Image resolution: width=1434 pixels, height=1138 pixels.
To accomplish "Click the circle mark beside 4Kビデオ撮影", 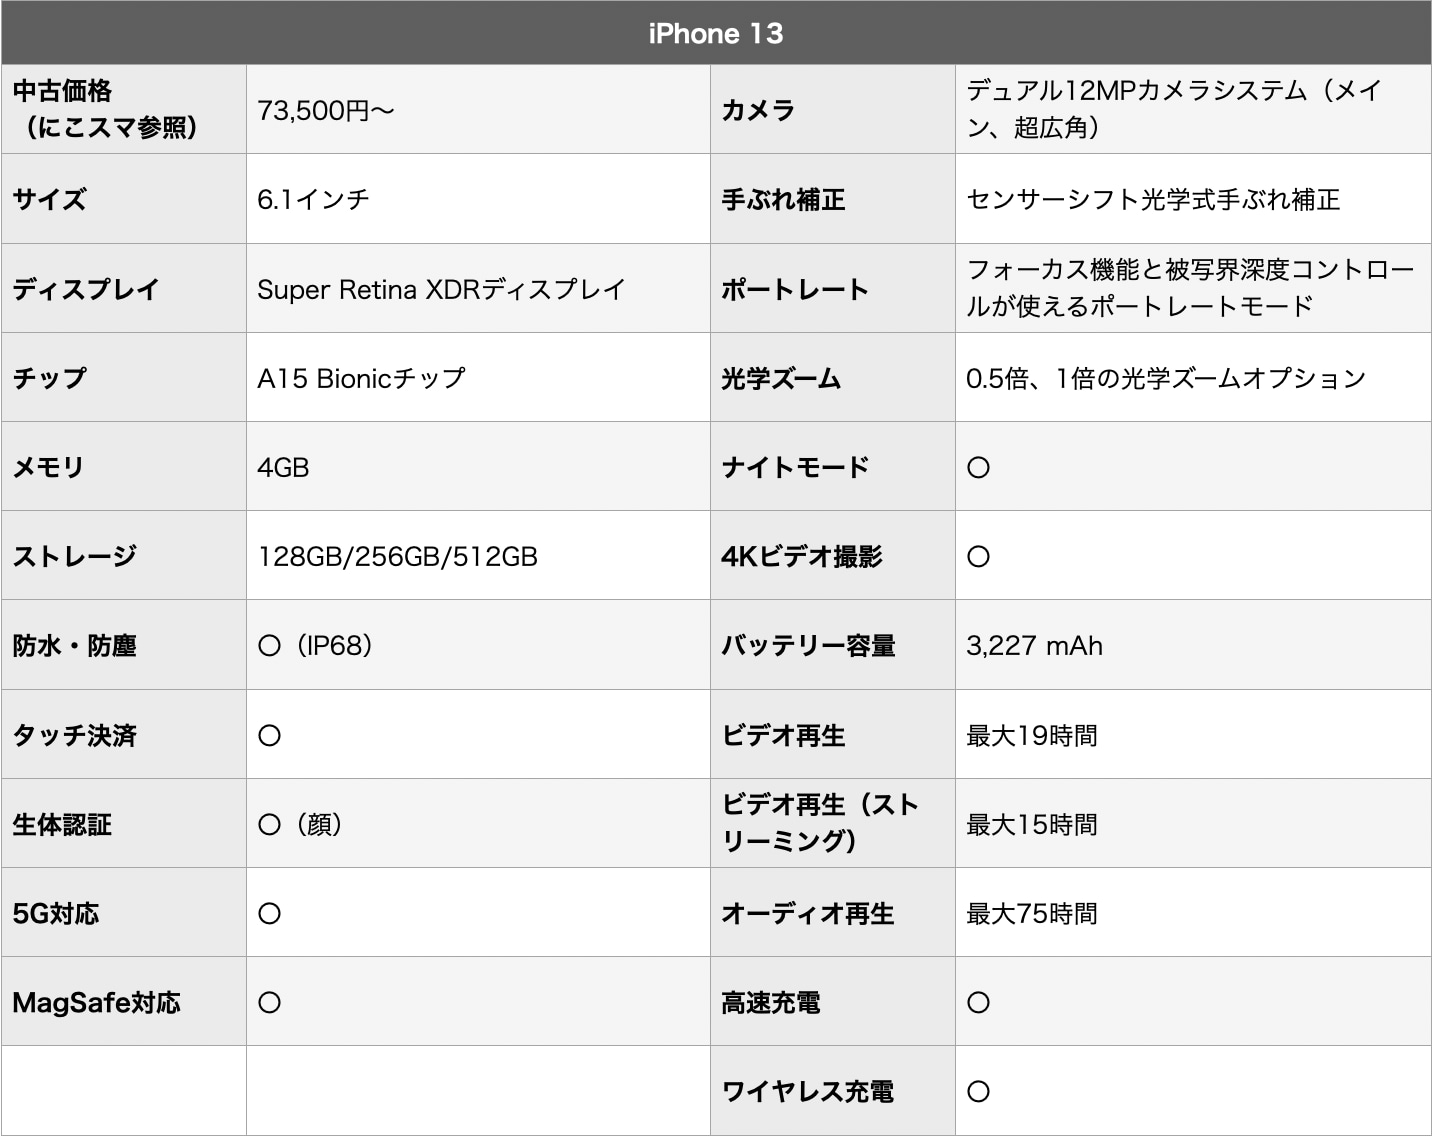I will 978,556.
